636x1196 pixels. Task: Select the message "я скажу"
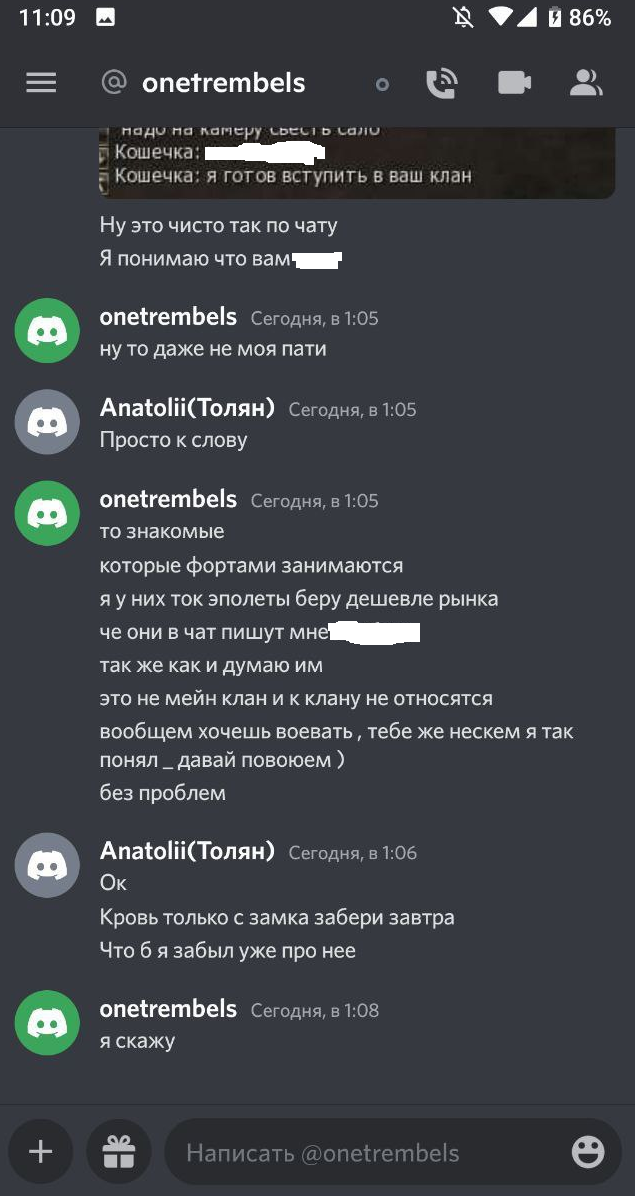(138, 1041)
